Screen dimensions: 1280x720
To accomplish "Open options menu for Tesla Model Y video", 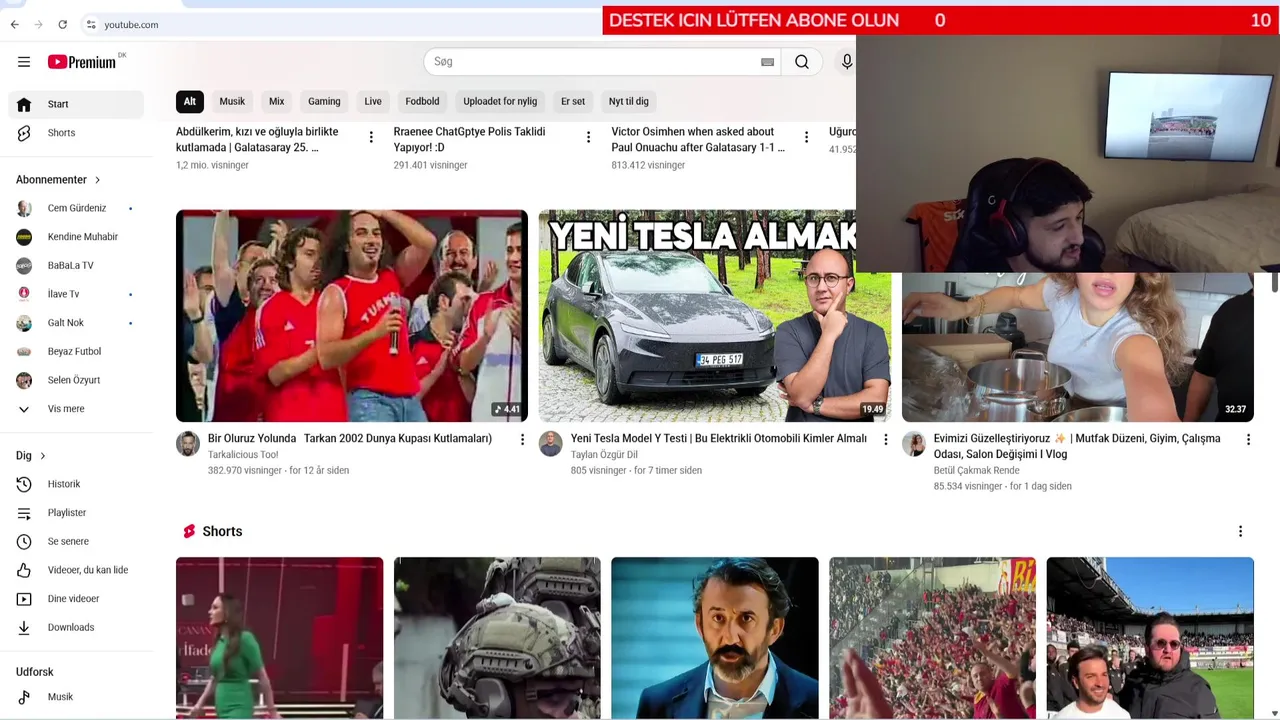I will pos(885,439).
